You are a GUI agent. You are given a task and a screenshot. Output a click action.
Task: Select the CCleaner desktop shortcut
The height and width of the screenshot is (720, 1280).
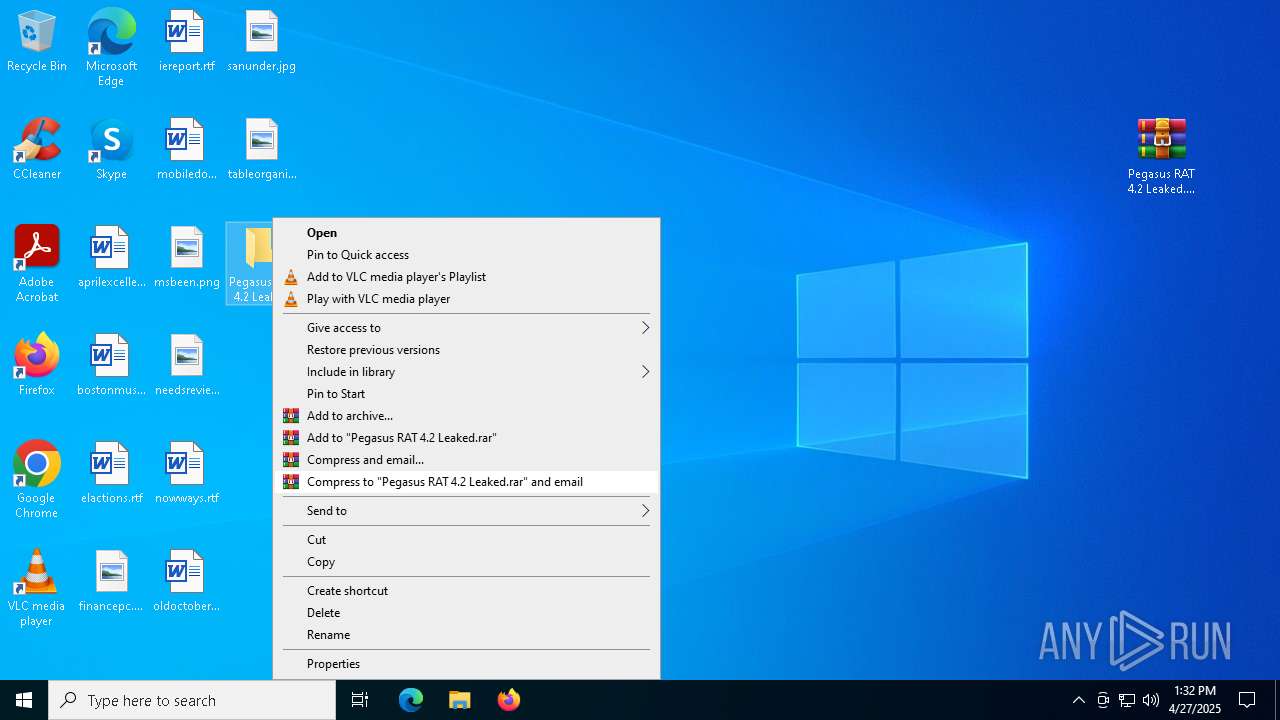[37, 150]
